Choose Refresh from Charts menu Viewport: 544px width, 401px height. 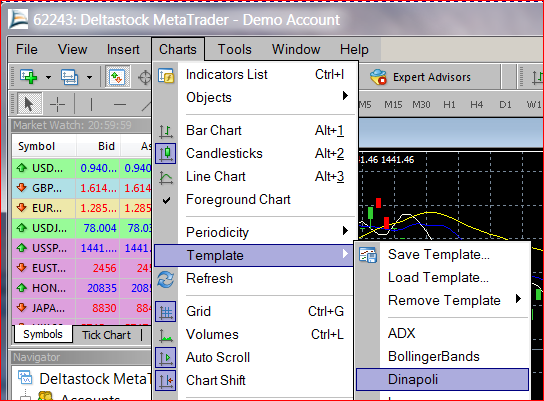click(x=255, y=278)
